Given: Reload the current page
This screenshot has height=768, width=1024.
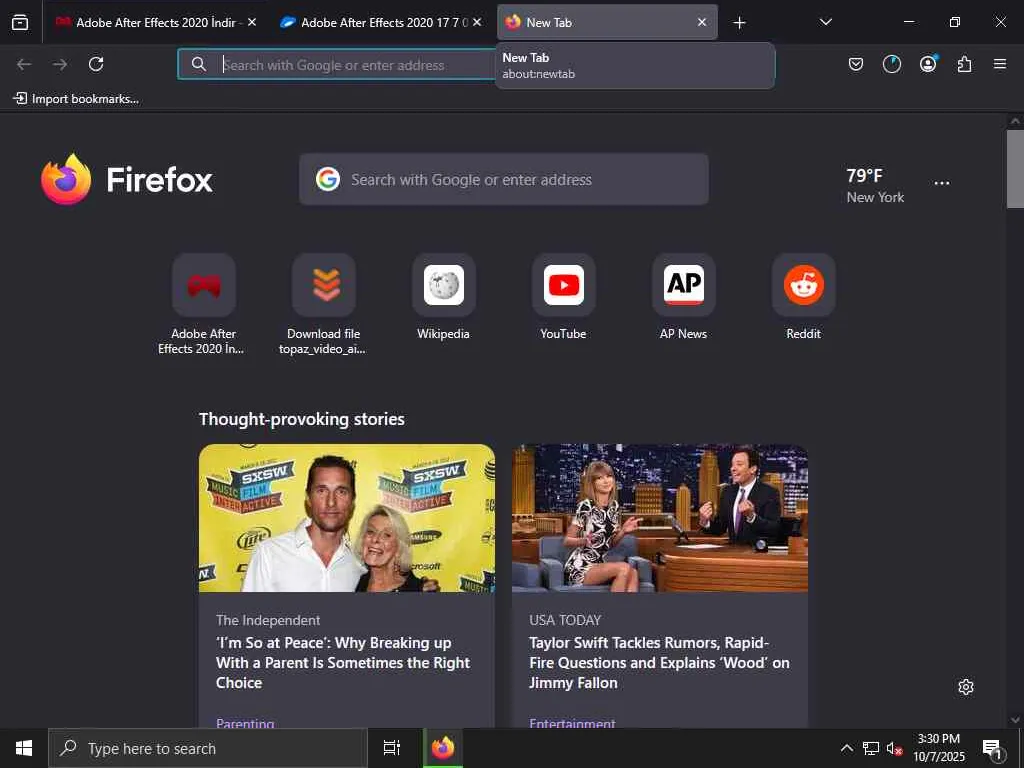Looking at the screenshot, I should [96, 64].
